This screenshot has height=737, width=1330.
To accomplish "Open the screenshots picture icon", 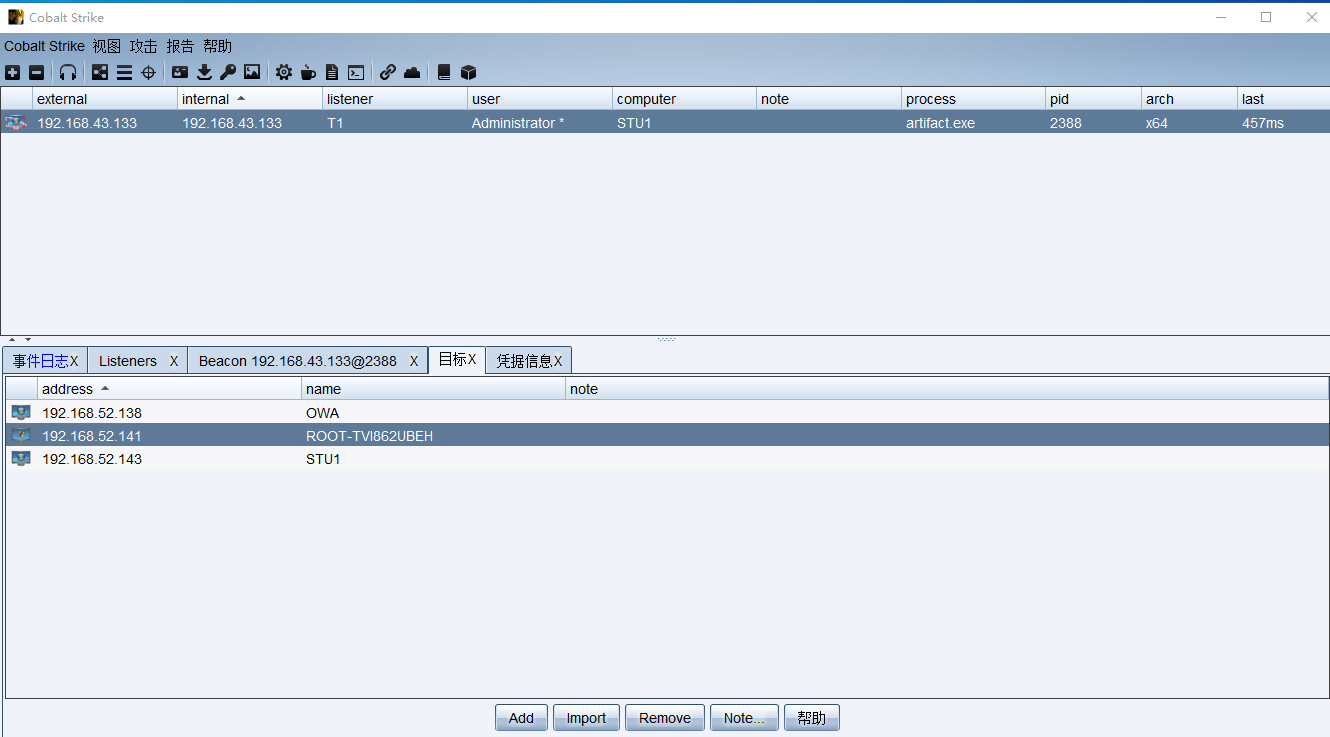I will [x=252, y=72].
